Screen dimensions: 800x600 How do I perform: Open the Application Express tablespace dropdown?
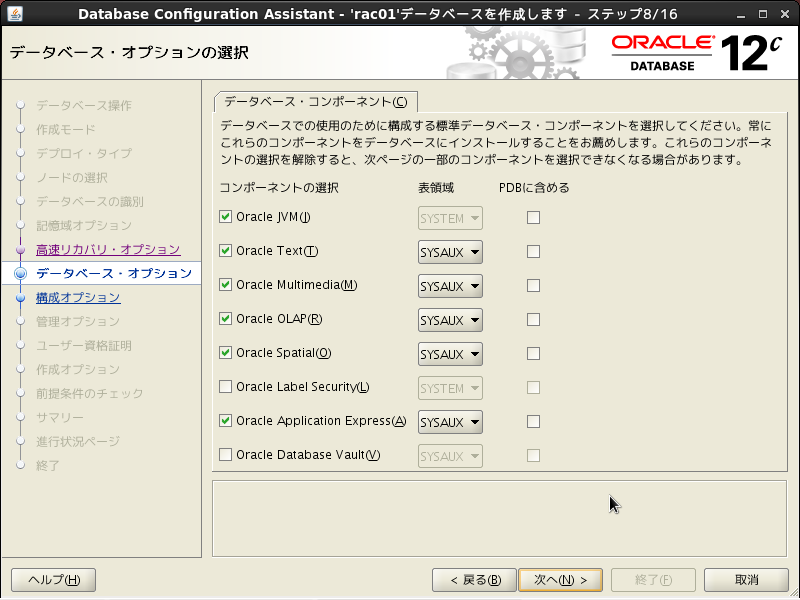[450, 422]
